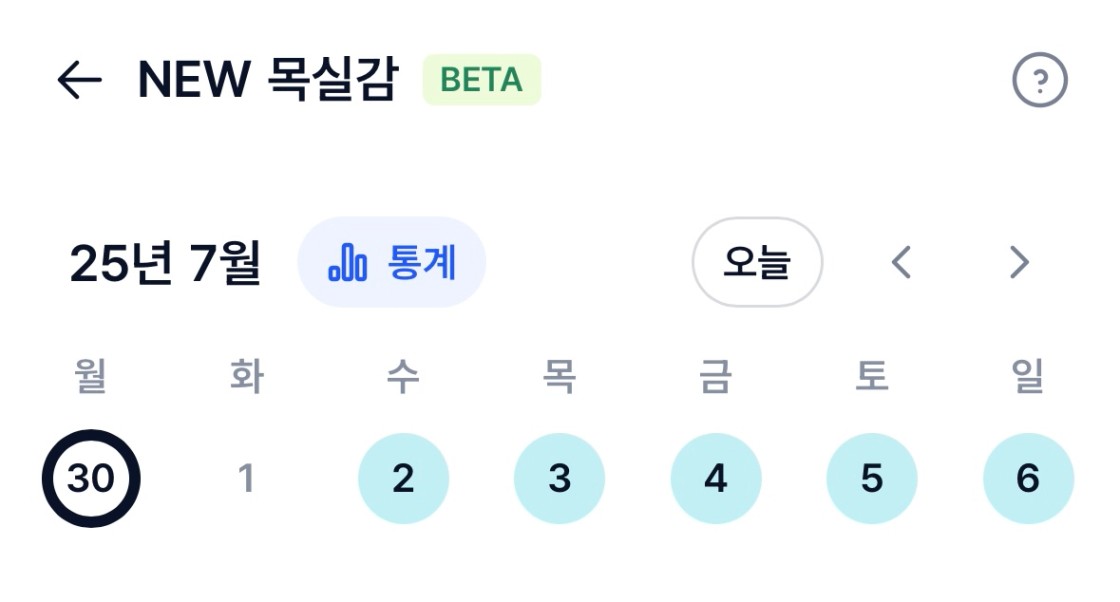Viewport: 1120px width, 602px height.
Task: Open help via the question mark icon
Action: [x=1039, y=80]
